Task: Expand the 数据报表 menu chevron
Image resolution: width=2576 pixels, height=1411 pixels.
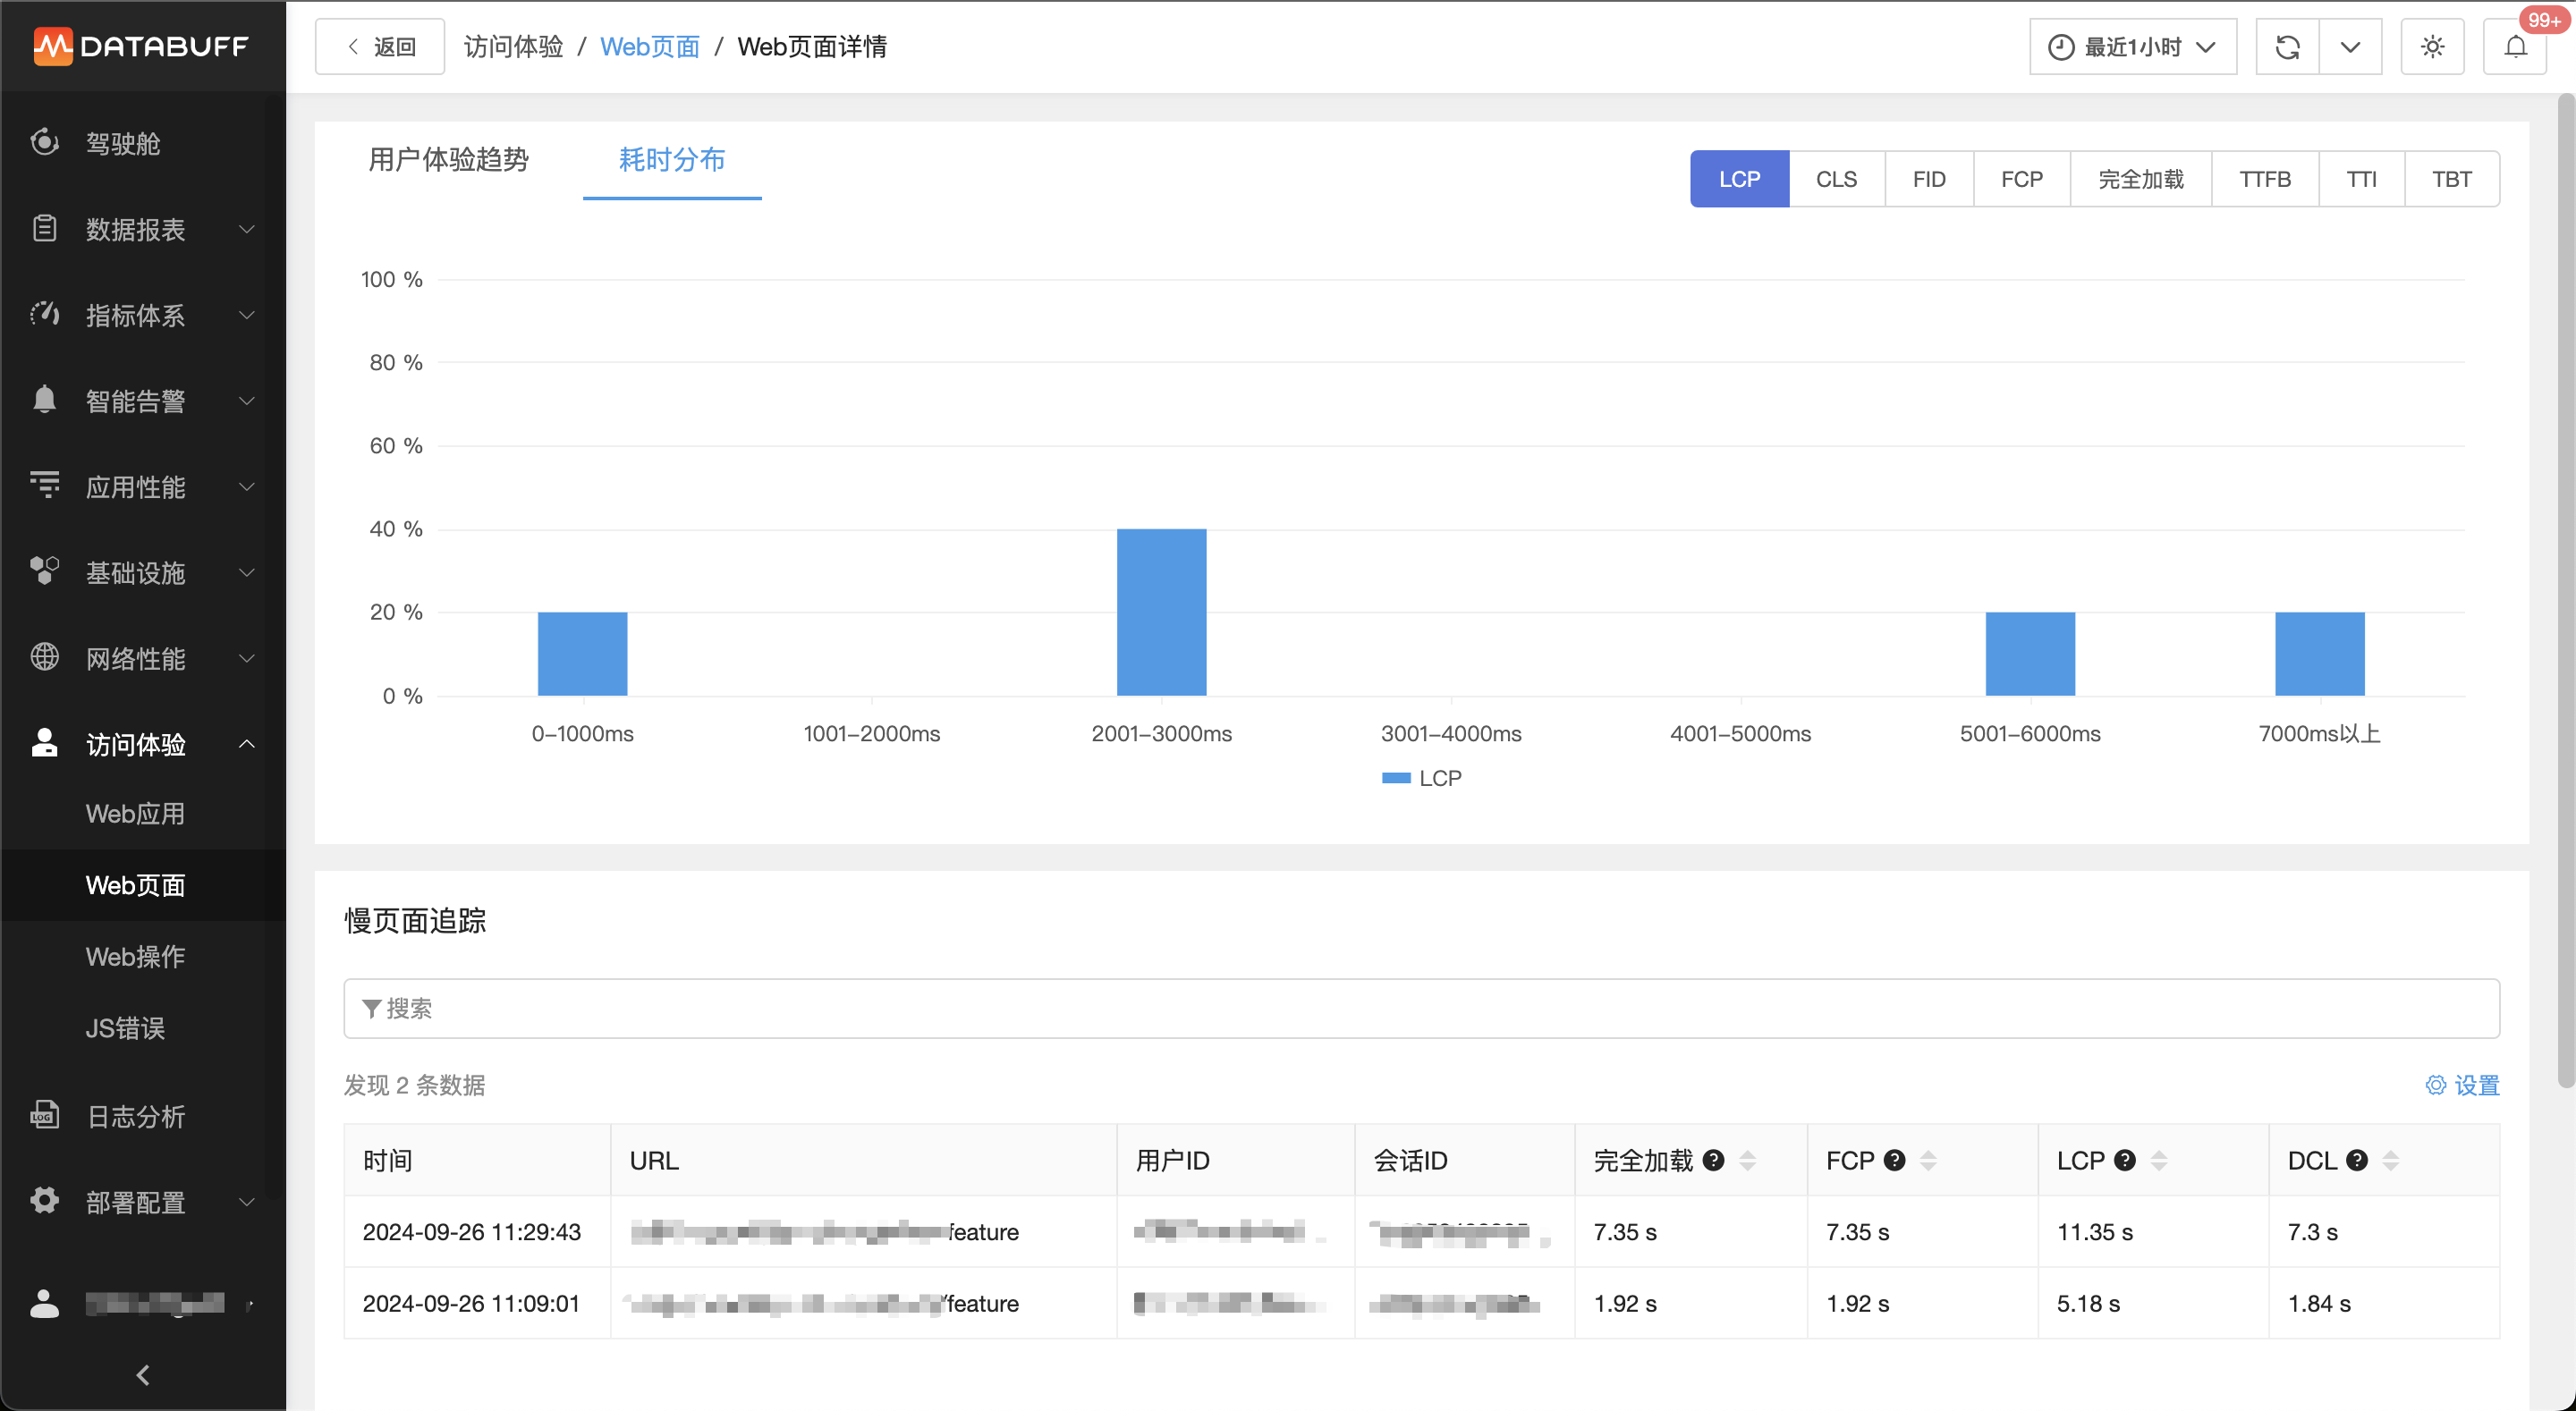Action: [247, 229]
